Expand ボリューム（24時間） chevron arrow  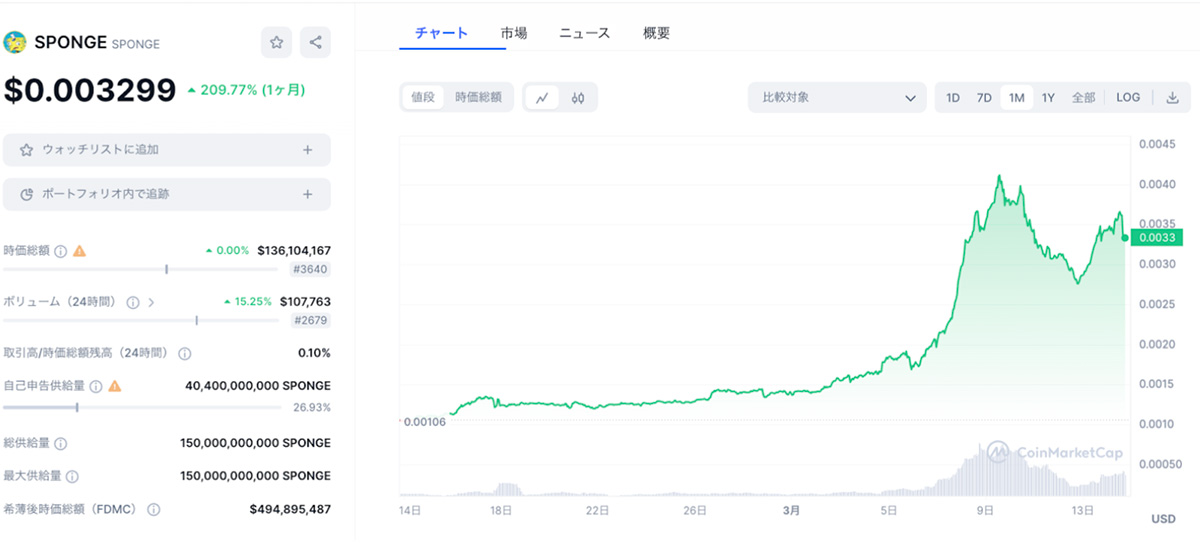(x=151, y=302)
